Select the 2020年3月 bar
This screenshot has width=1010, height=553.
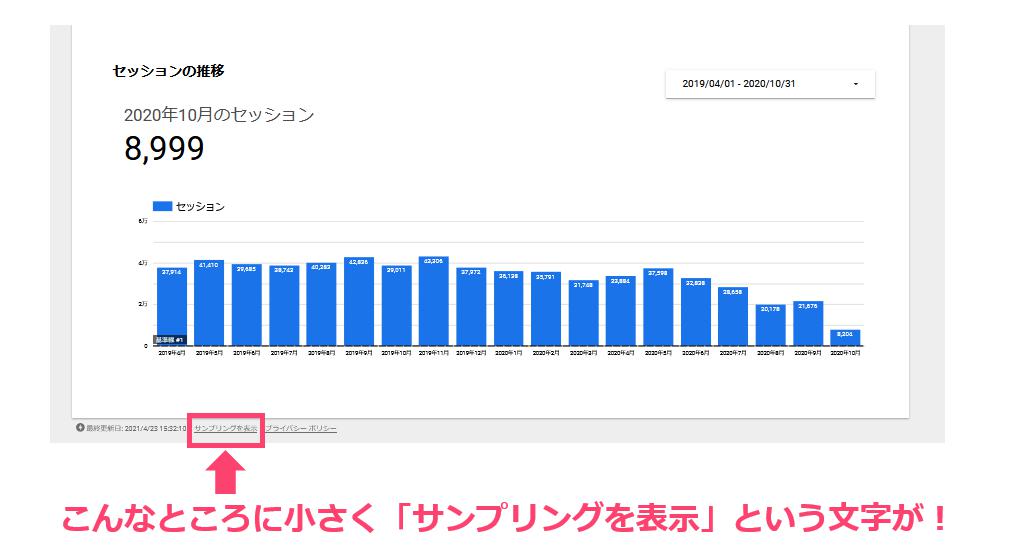click(x=584, y=313)
